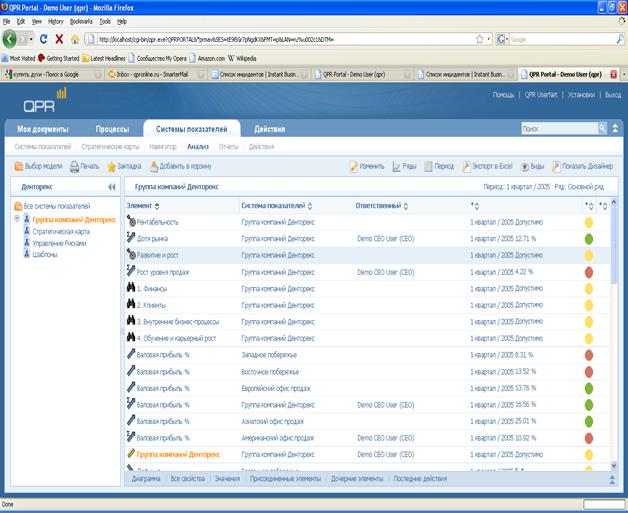628x513 pixels.
Task: Click the Выход logout link
Action: click(x=613, y=95)
